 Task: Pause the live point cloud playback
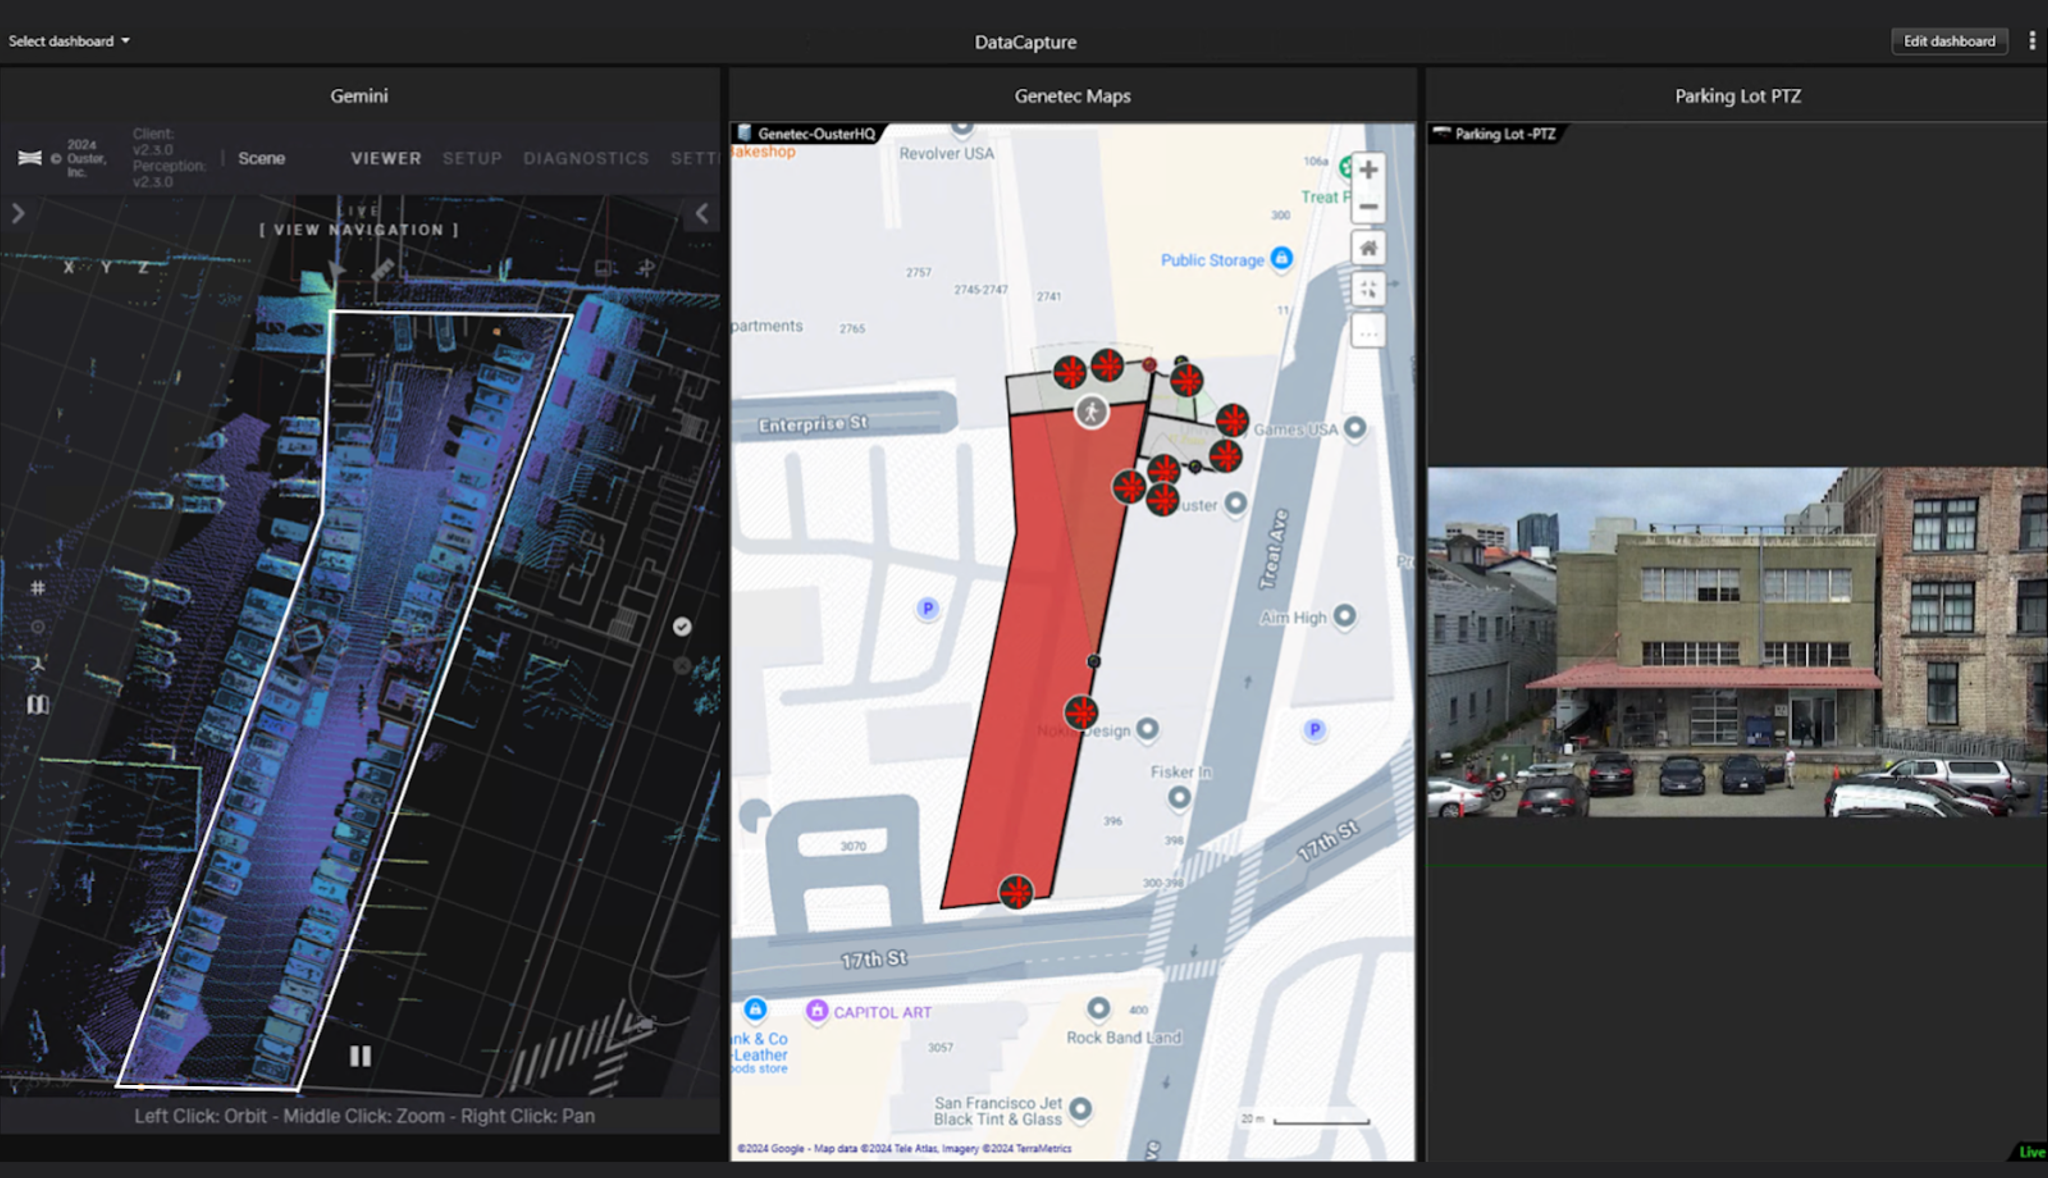(361, 1056)
